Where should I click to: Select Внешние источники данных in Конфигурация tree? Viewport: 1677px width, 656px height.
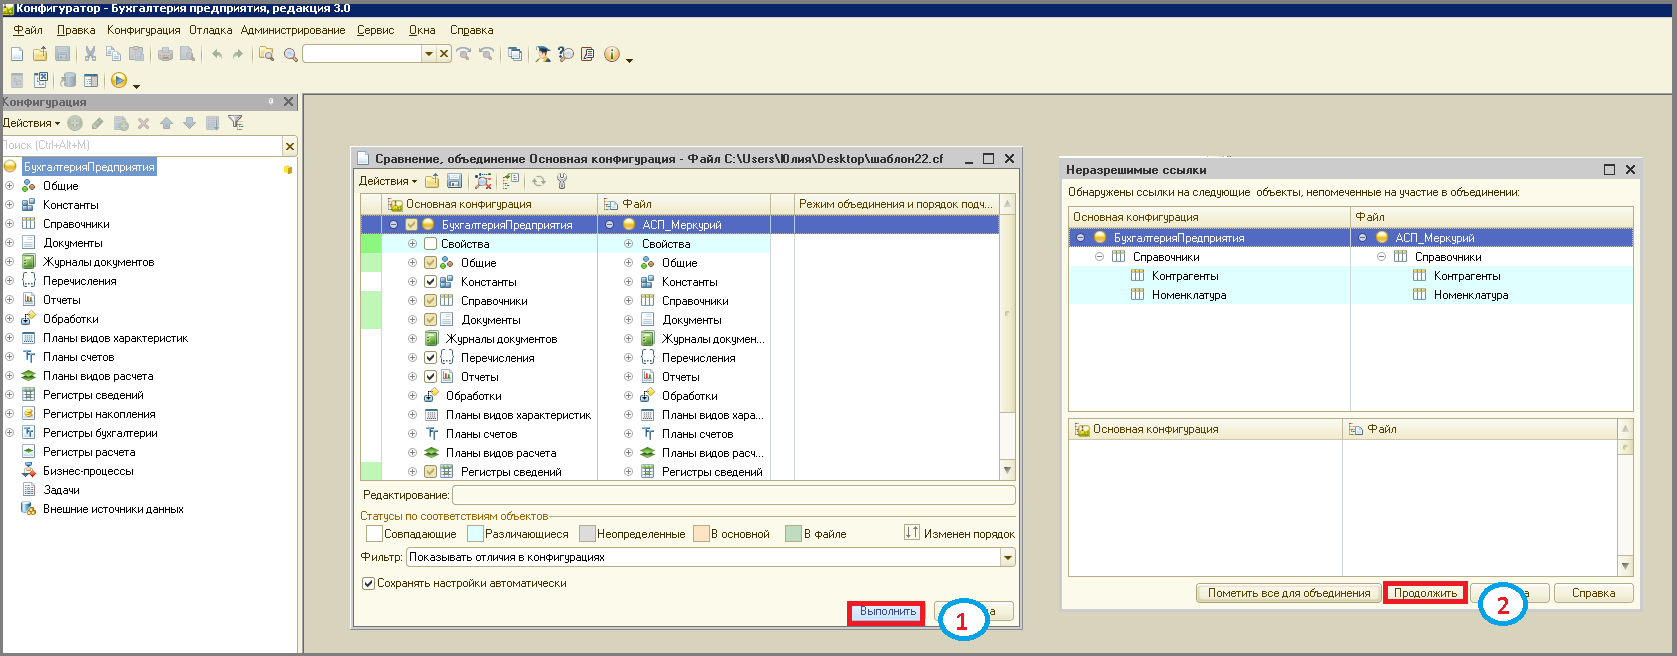[x=113, y=509]
